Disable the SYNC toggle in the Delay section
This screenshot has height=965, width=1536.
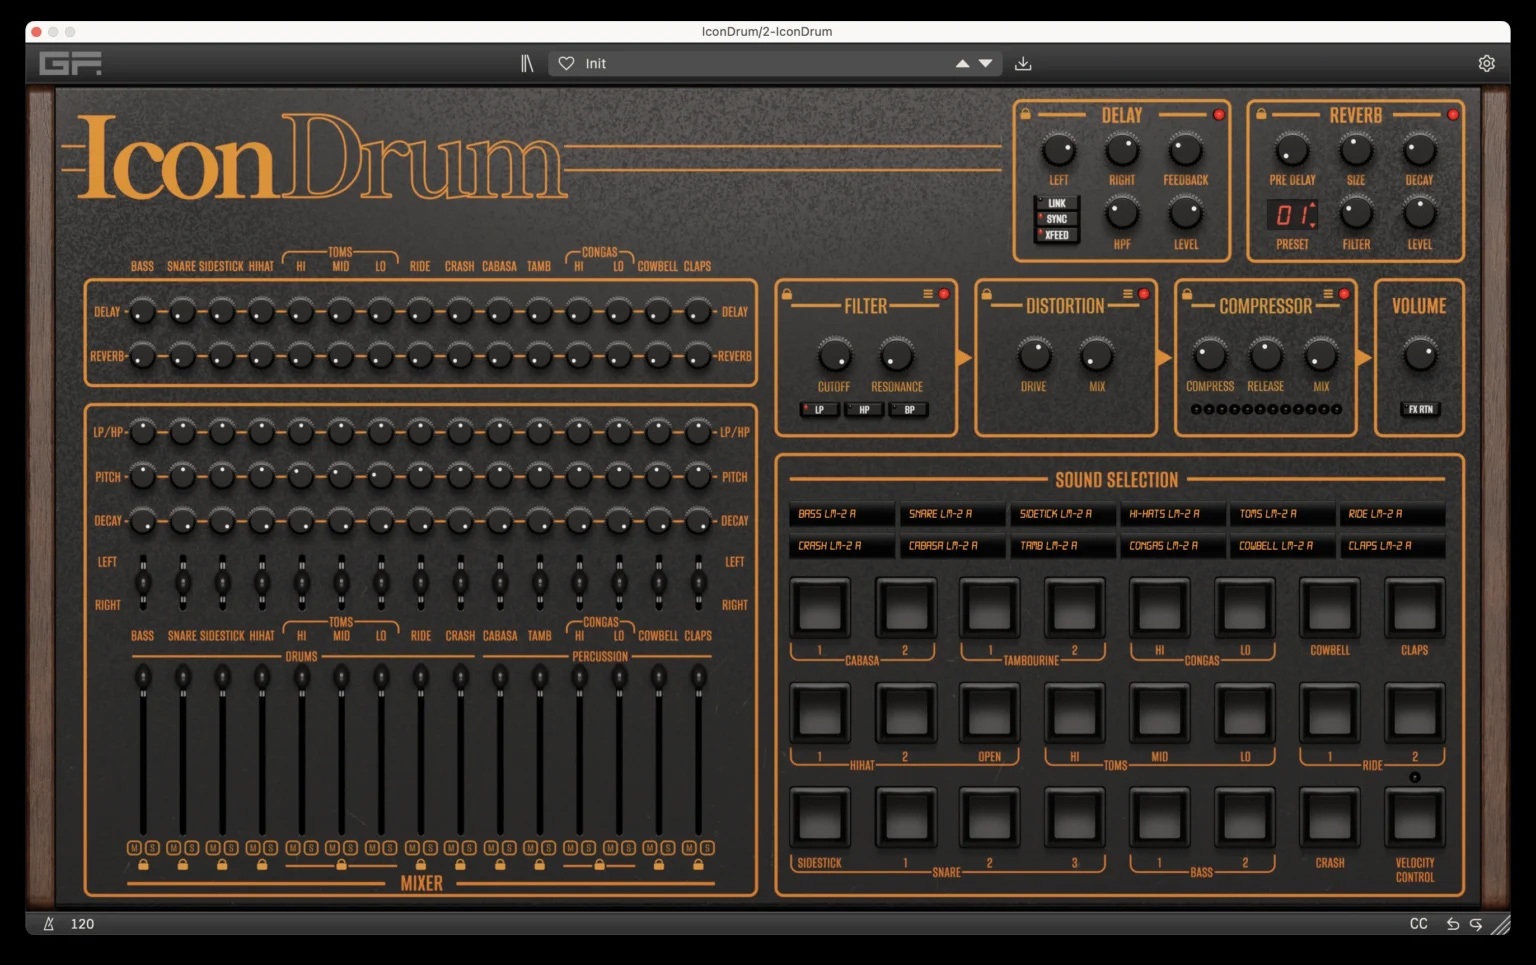tap(1055, 219)
